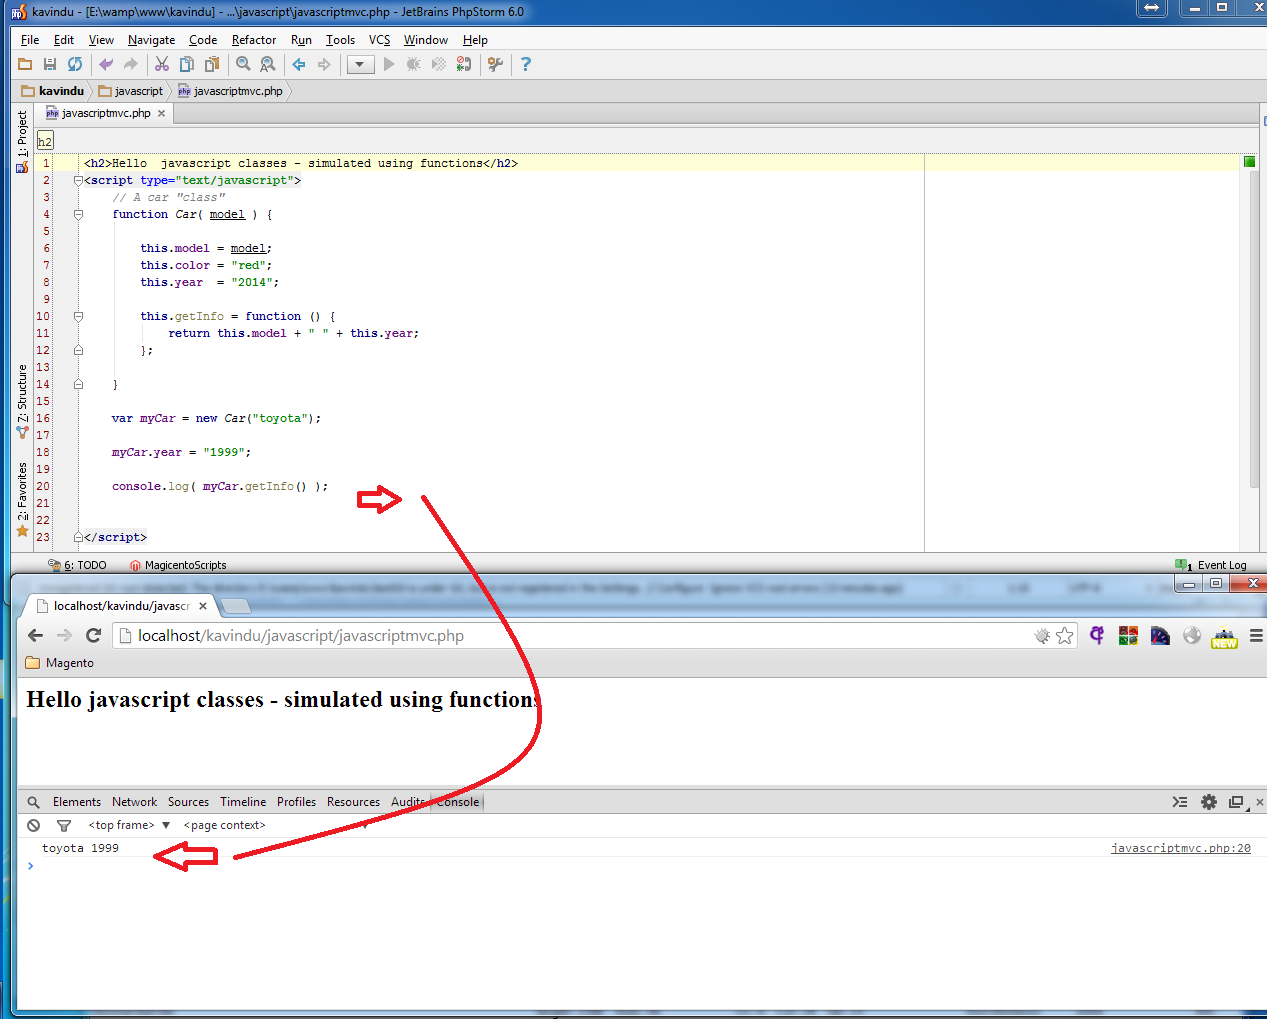Bookmark this page with the star icon

click(x=1065, y=635)
